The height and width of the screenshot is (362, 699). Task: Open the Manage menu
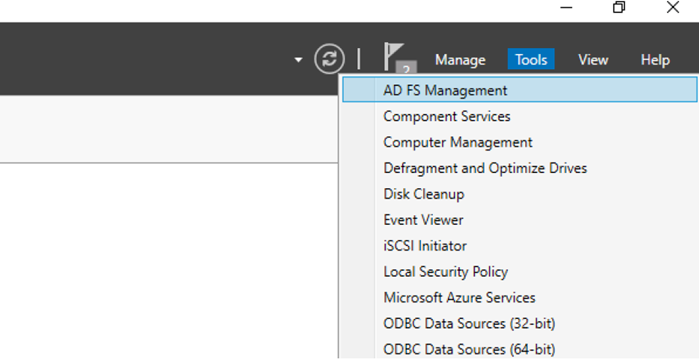[460, 59]
